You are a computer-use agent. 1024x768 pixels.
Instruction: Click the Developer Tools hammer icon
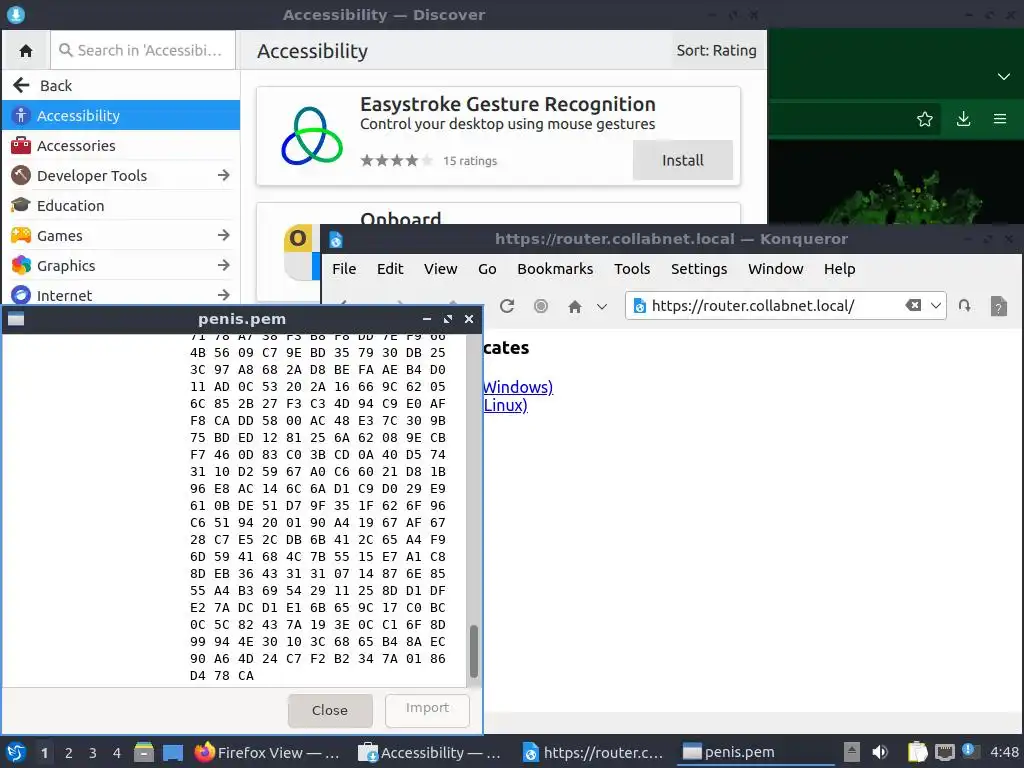(21, 175)
